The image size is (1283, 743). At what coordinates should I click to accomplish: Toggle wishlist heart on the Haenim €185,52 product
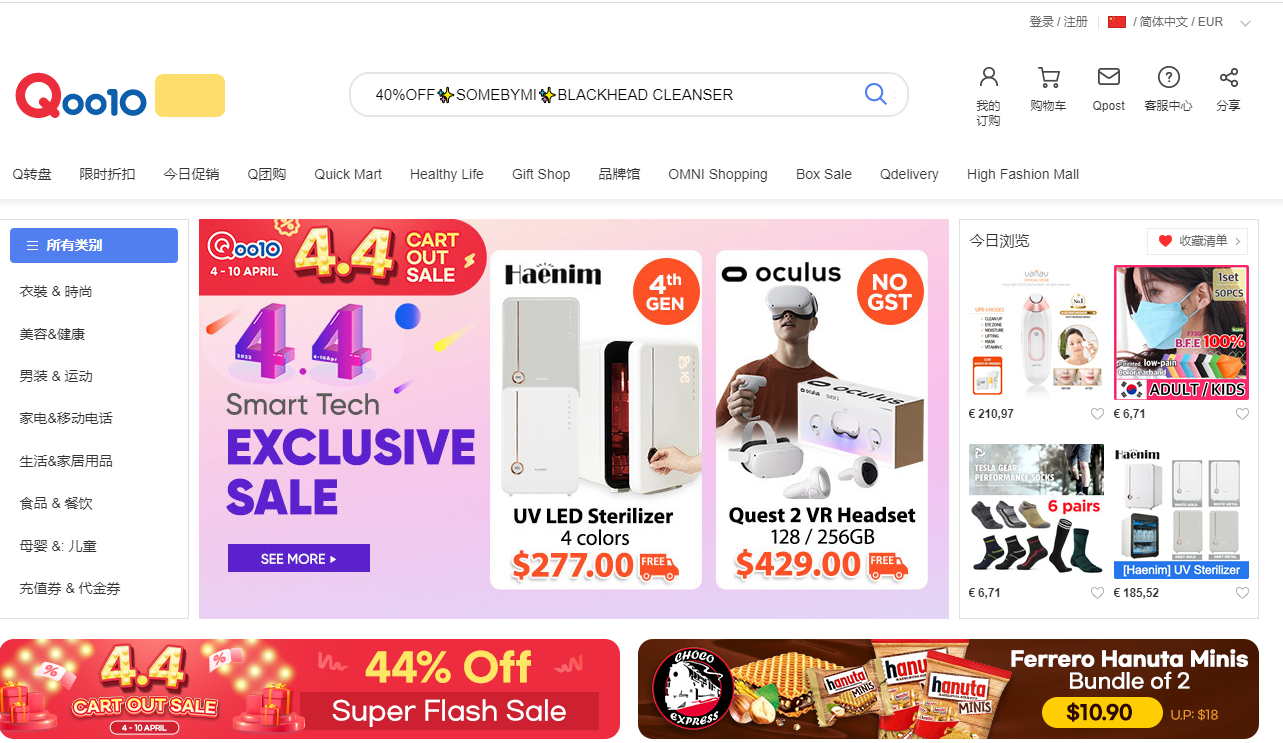pyautogui.click(x=1242, y=593)
